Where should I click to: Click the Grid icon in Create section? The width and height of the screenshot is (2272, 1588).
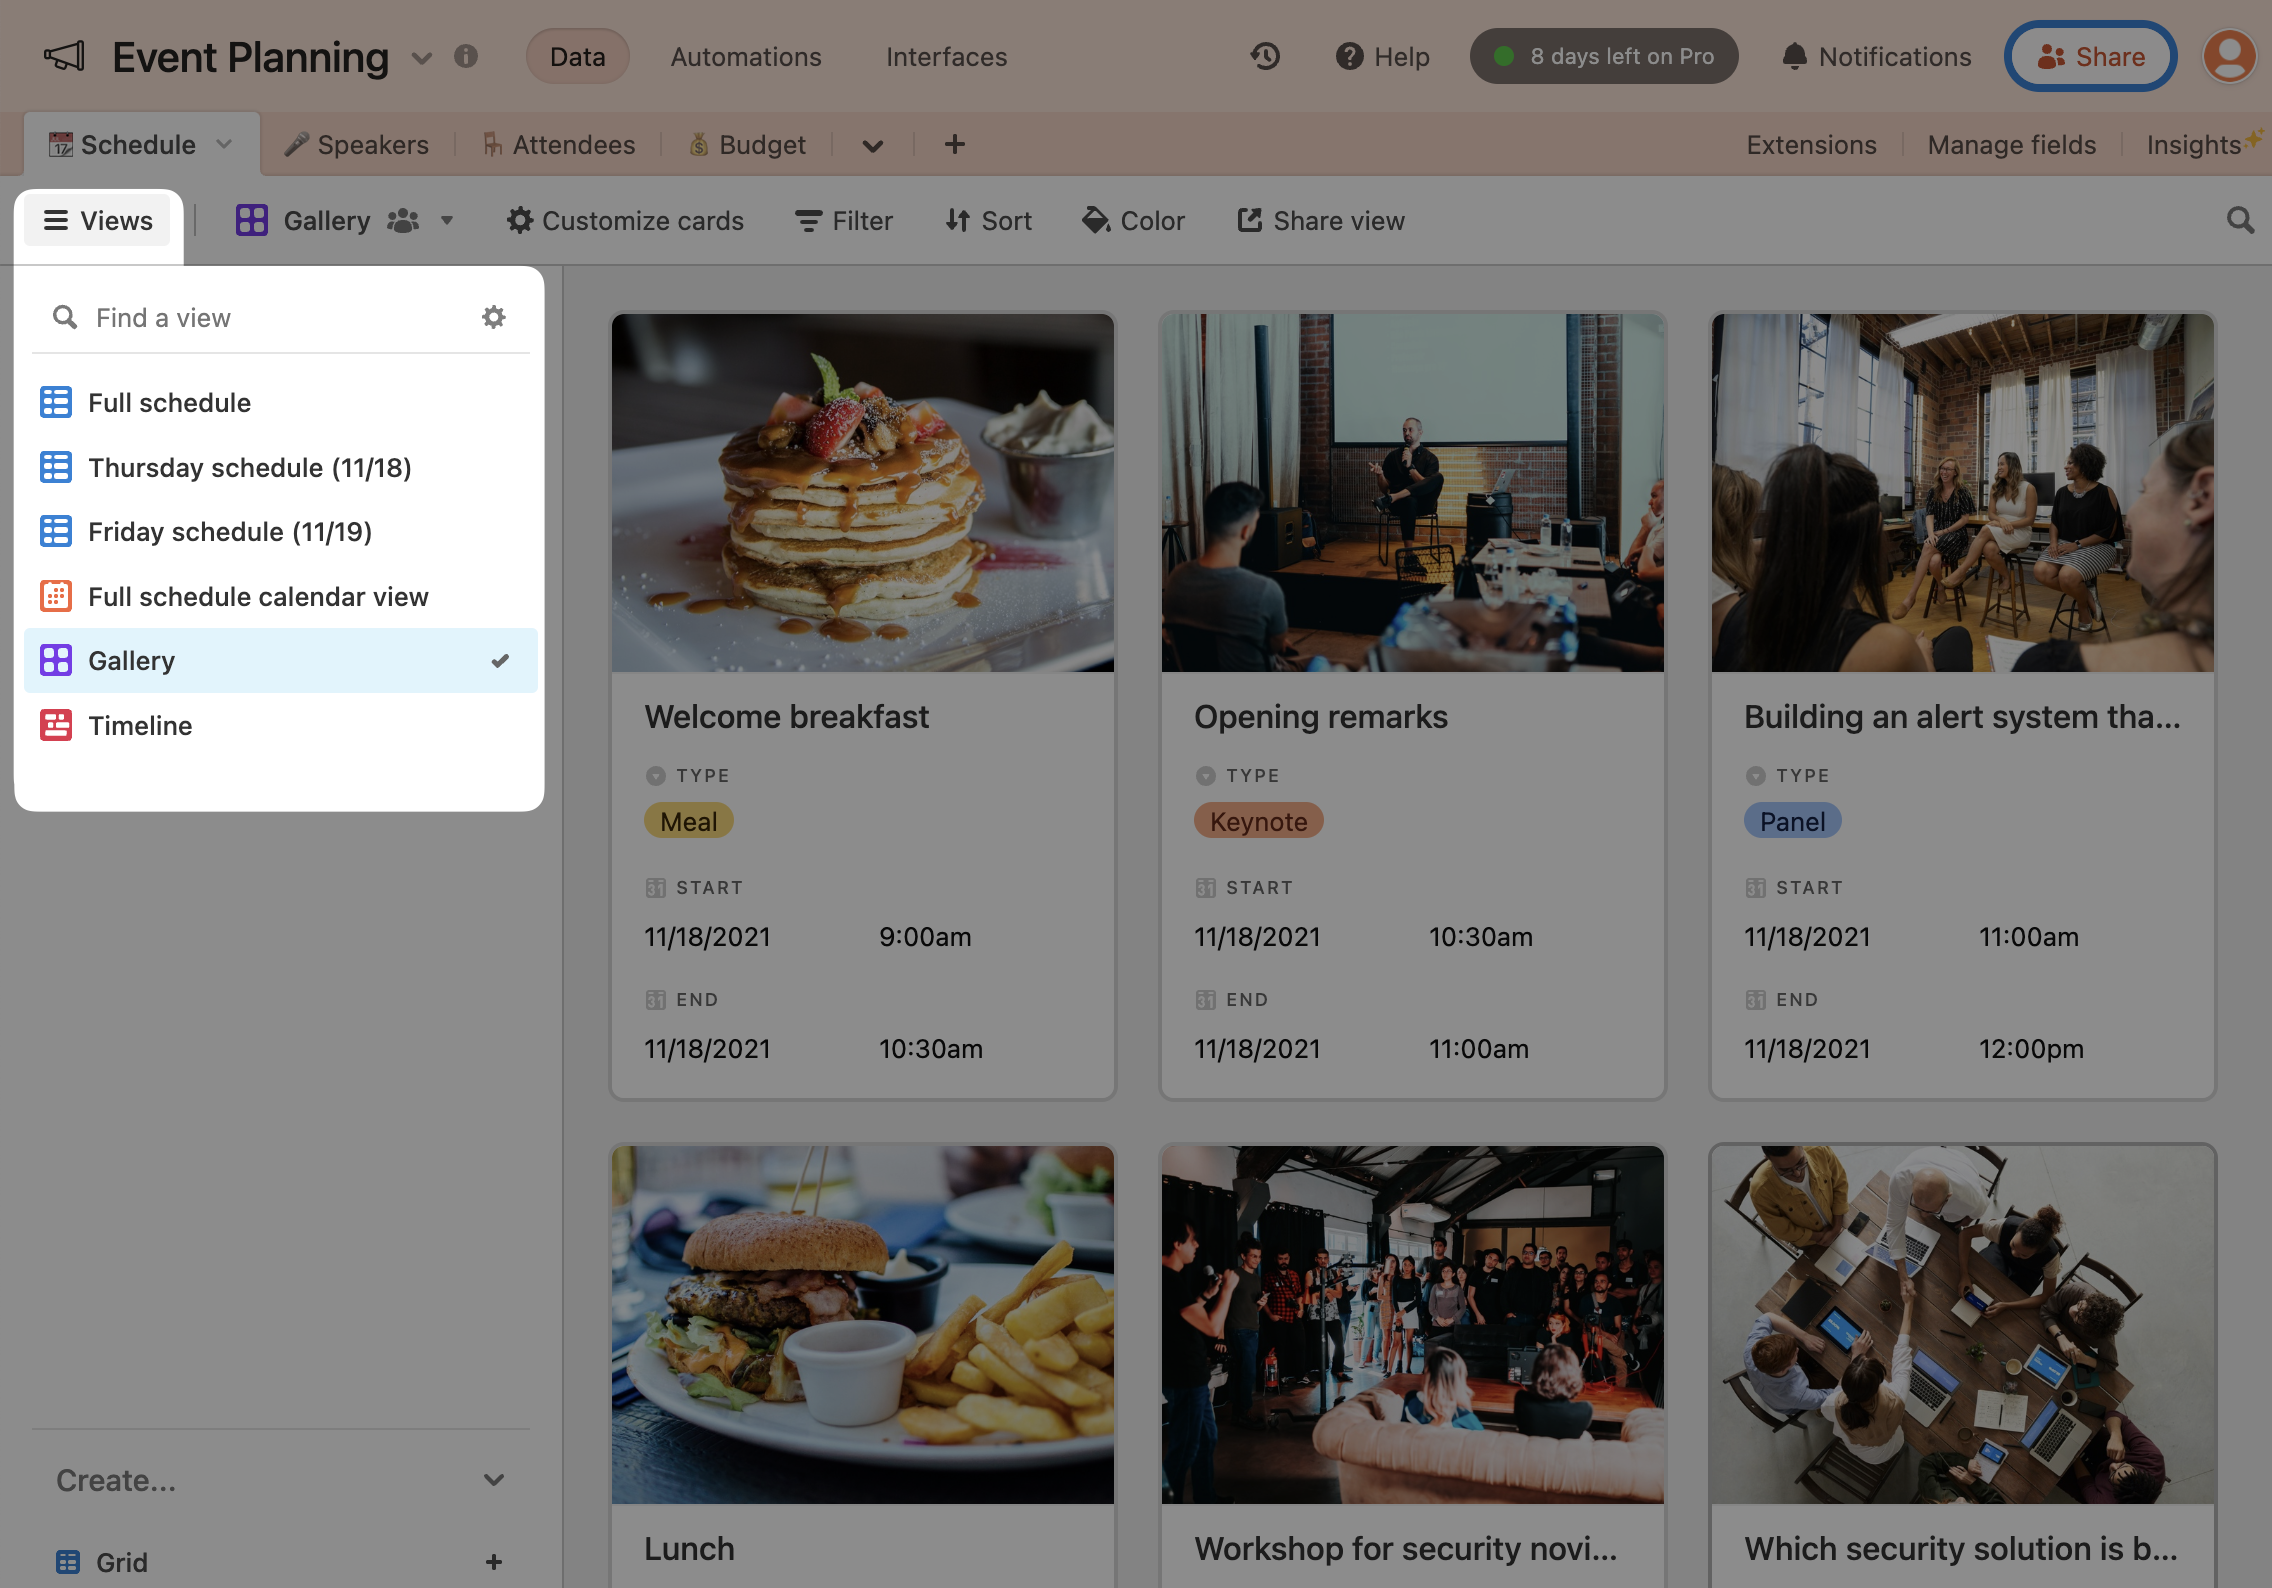68,1562
